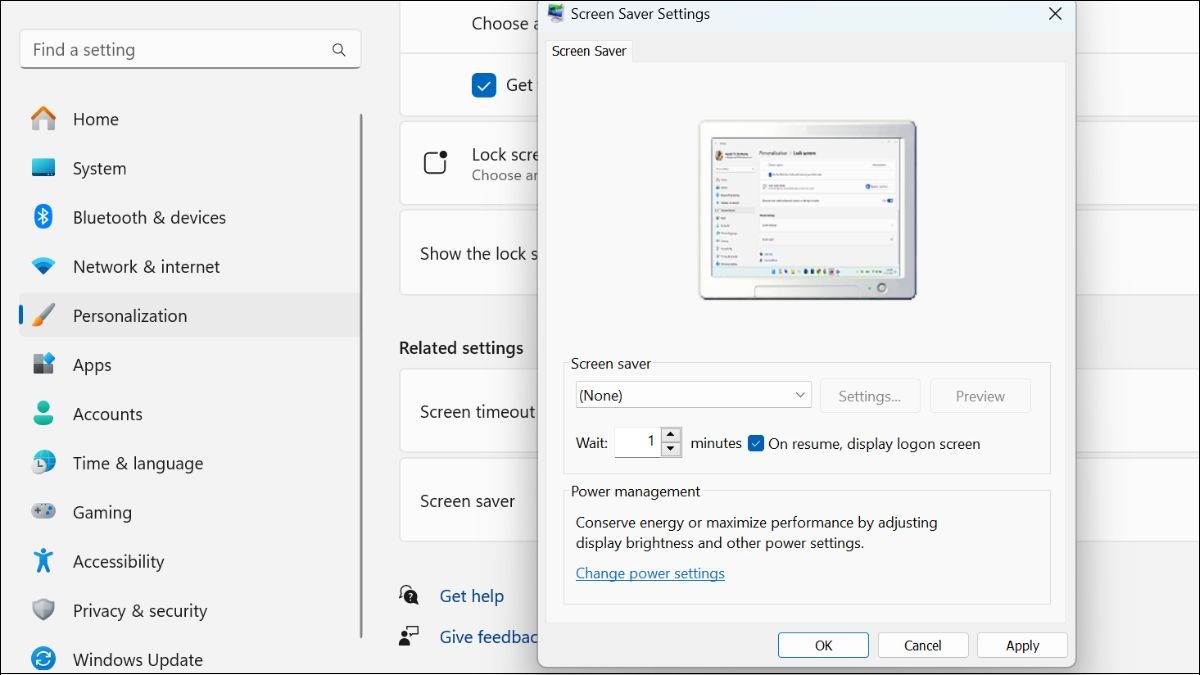Click the disabled Preview button
This screenshot has height=675, width=1200.
click(x=980, y=396)
